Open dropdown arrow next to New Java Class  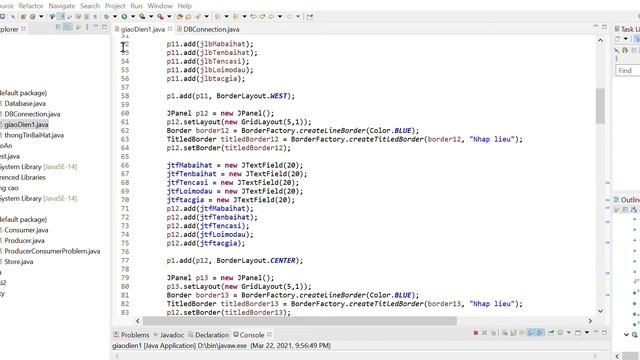tap(41, 17)
